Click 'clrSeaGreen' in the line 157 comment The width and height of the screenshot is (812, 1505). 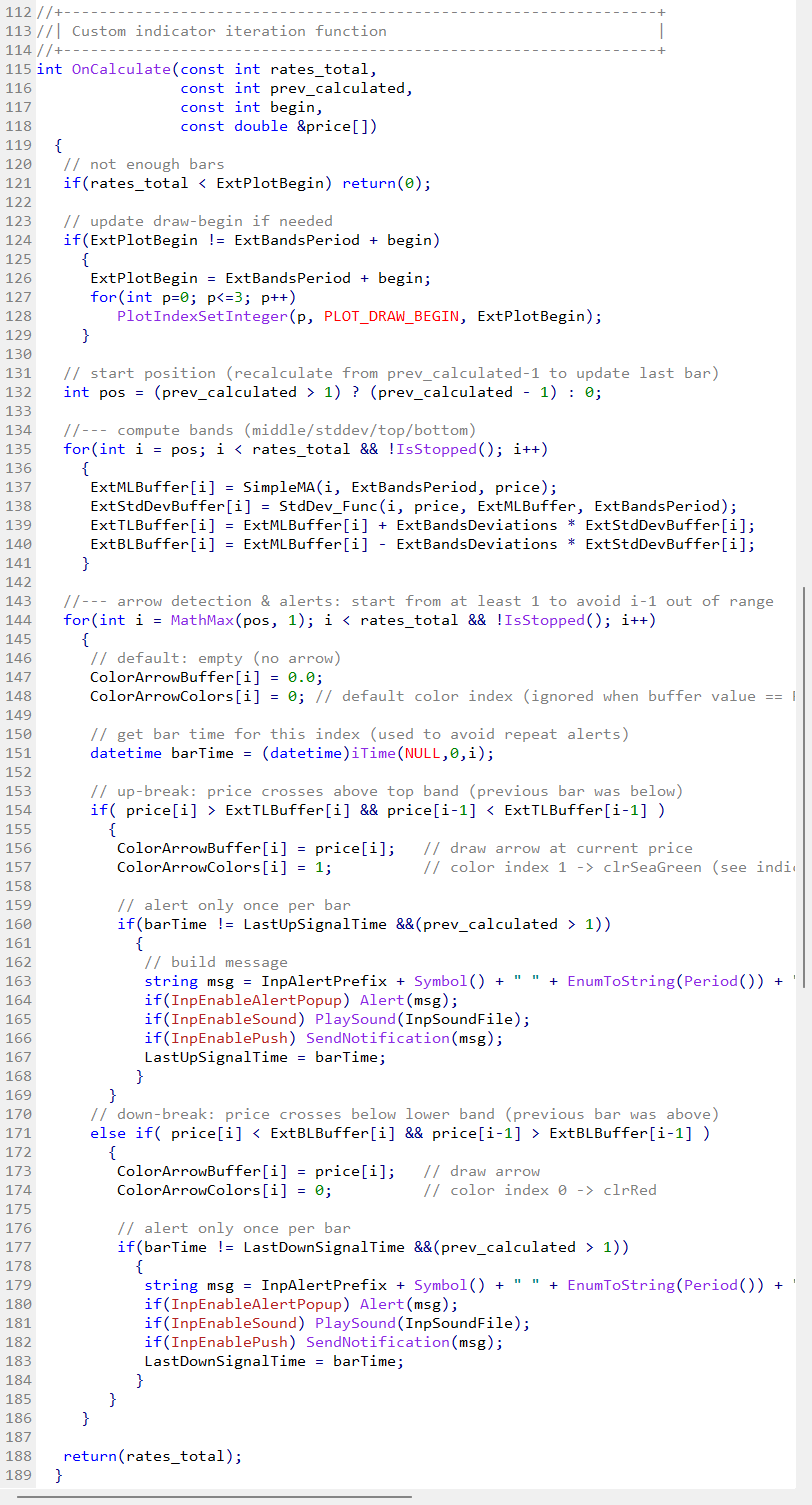(652, 867)
